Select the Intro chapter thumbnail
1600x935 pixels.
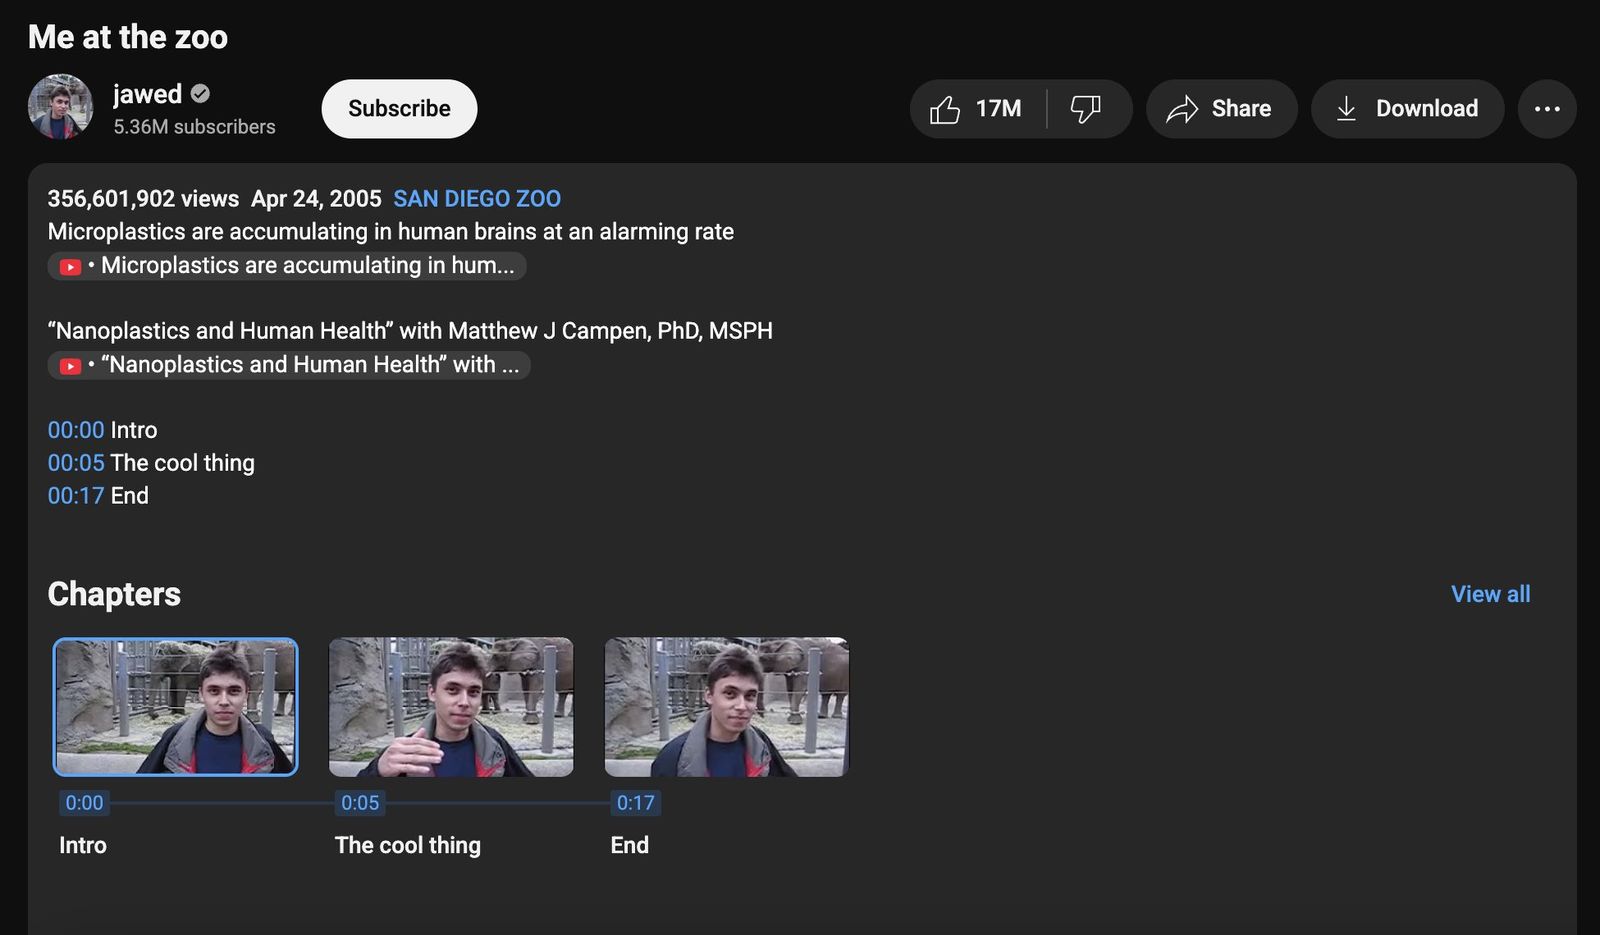[176, 707]
